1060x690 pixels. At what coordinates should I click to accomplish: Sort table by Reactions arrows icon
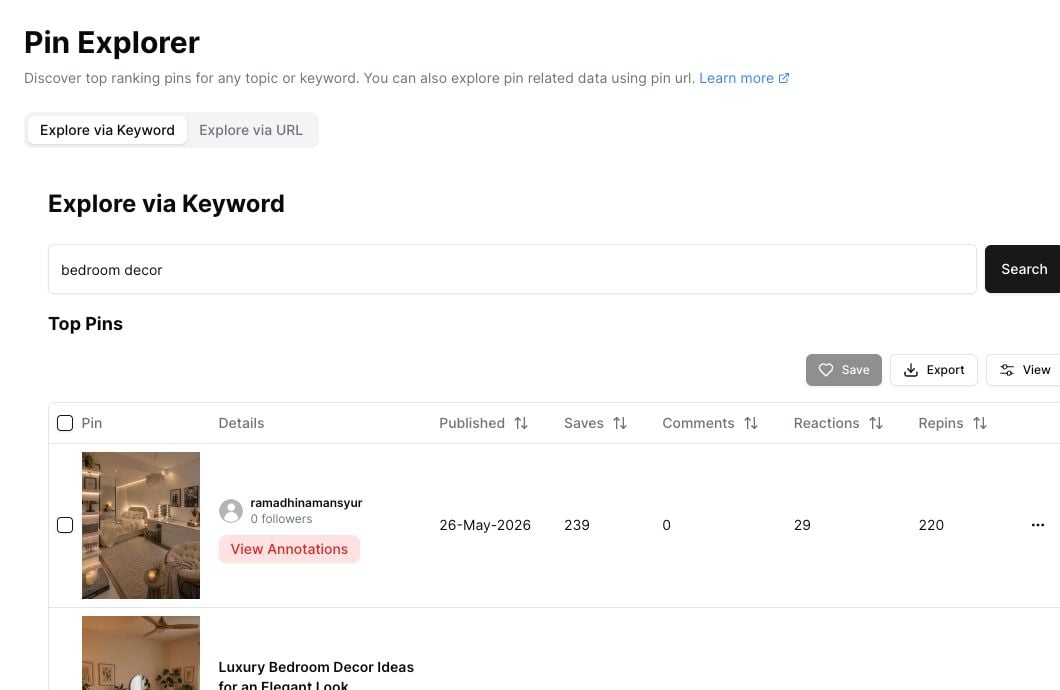click(876, 423)
